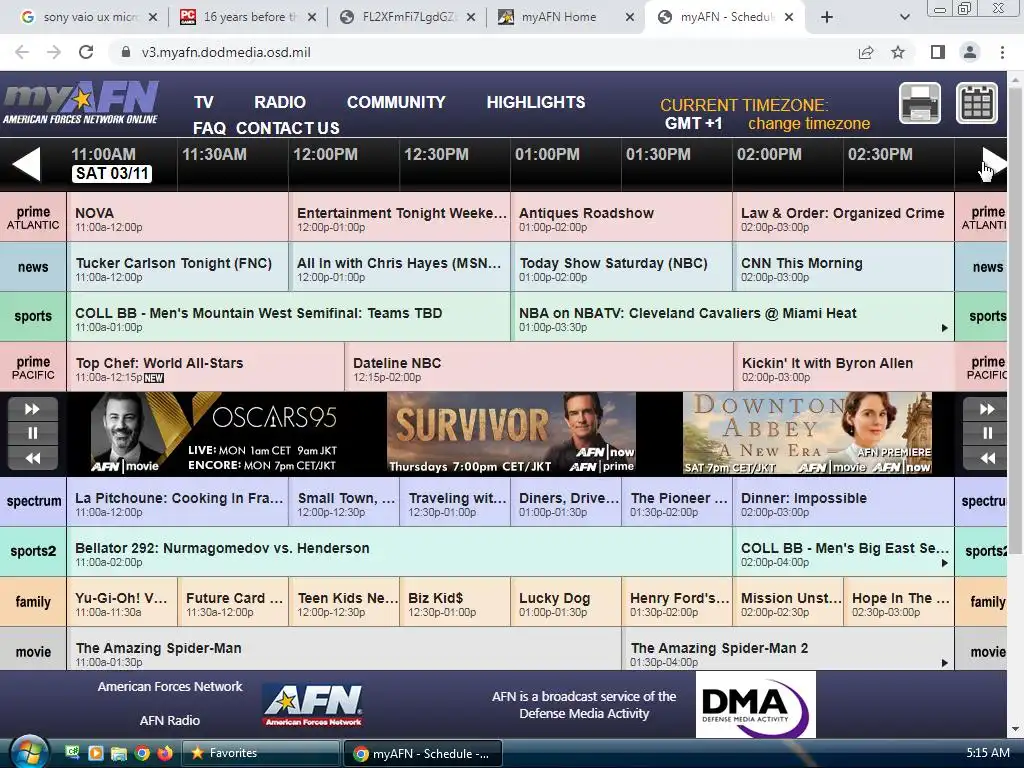Open the TV menu
The width and height of the screenshot is (1024, 768).
[x=204, y=103]
